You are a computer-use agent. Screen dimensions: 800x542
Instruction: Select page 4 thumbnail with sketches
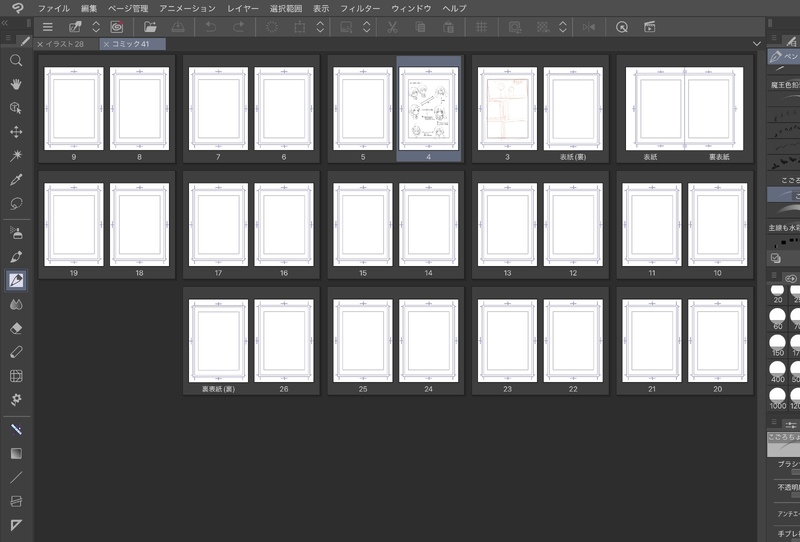point(429,108)
